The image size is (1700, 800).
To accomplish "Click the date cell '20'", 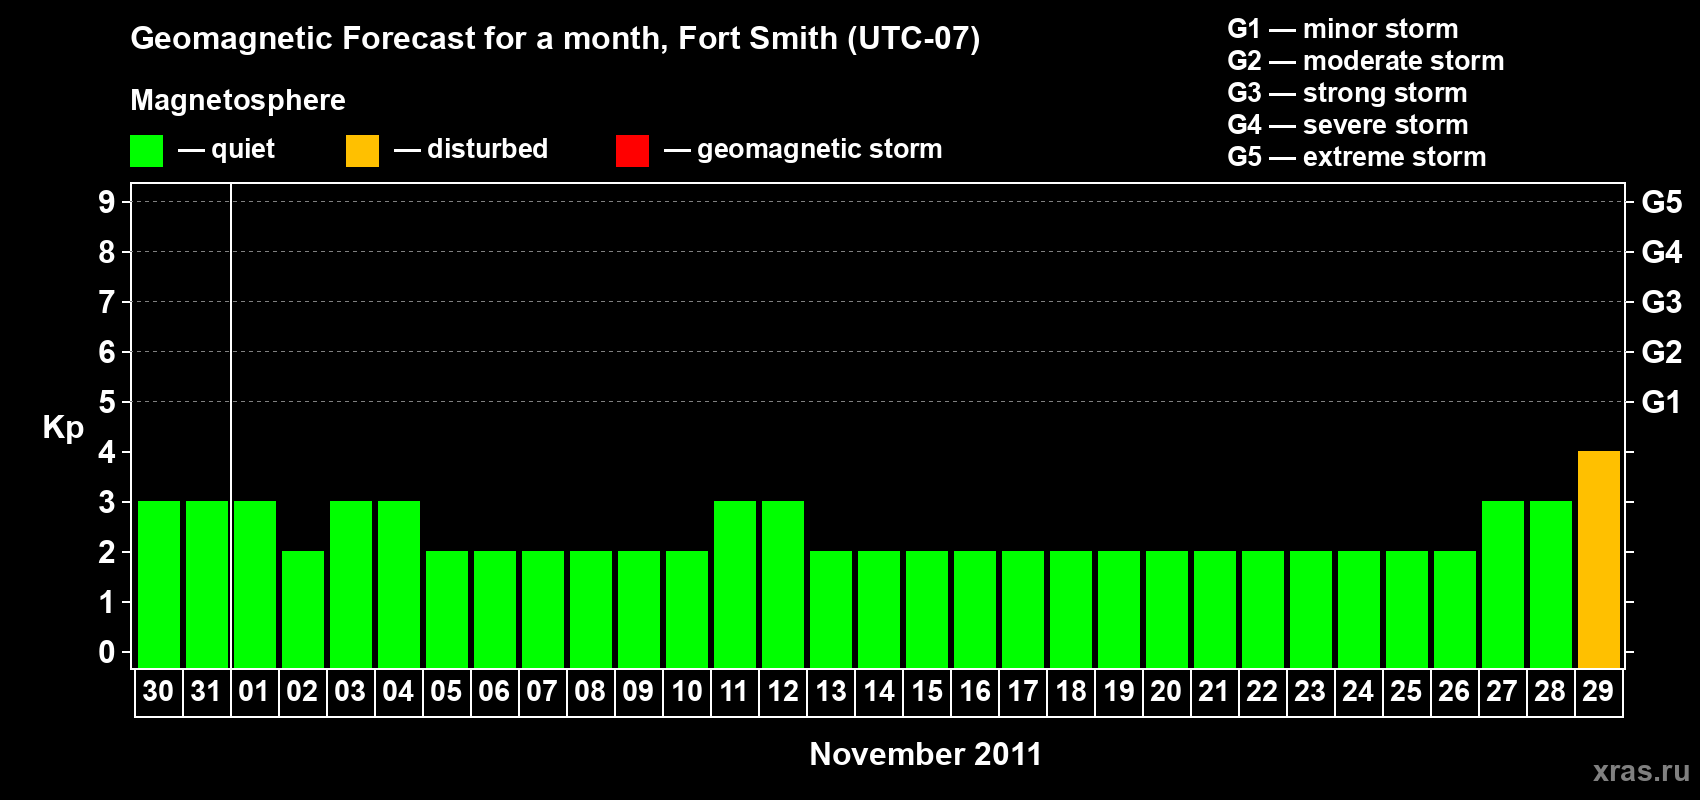I will pyautogui.click(x=1166, y=692).
